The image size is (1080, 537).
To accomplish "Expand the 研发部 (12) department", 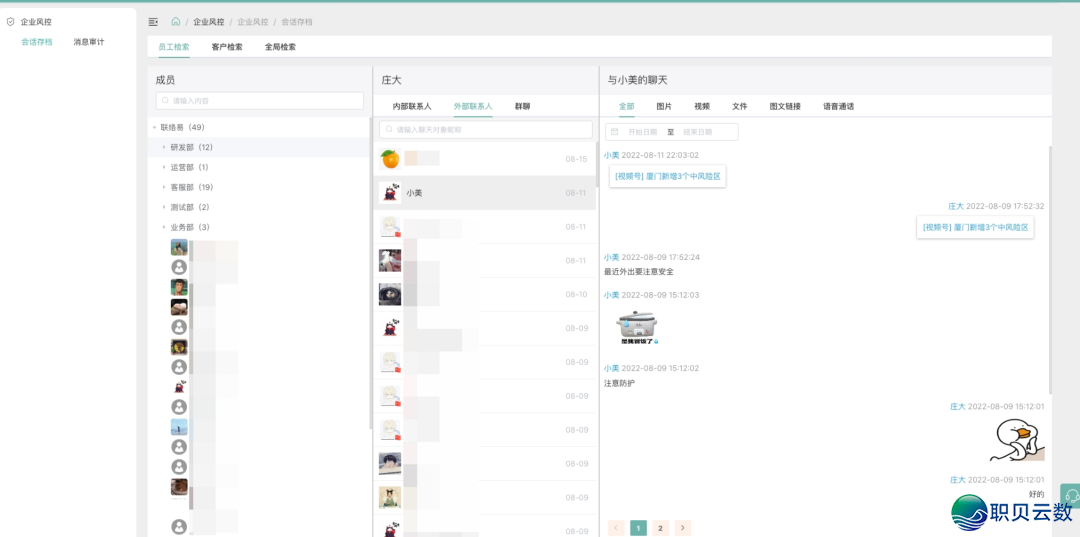I will point(164,147).
